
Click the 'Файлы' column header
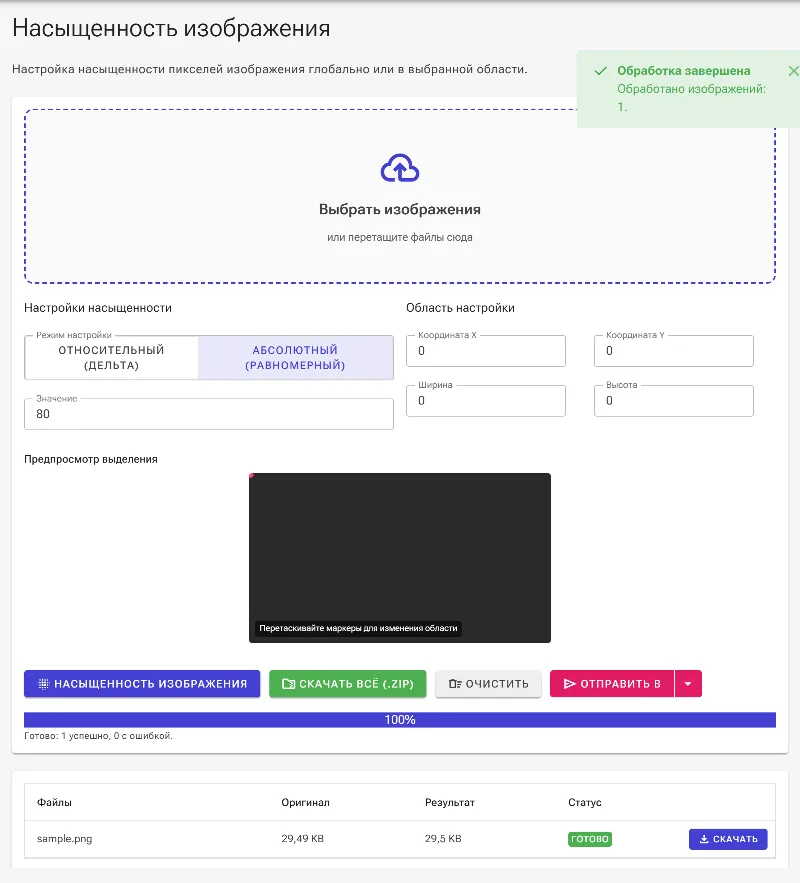click(54, 802)
